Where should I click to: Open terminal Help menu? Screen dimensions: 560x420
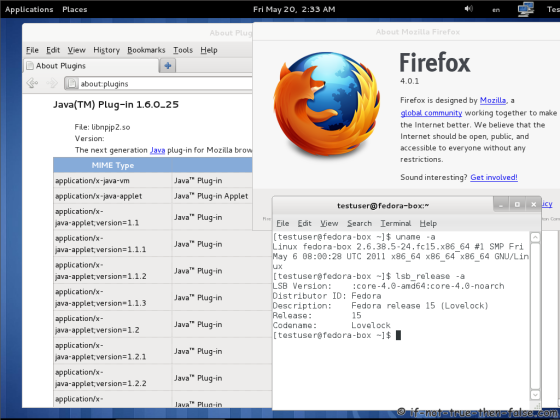pos(428,224)
